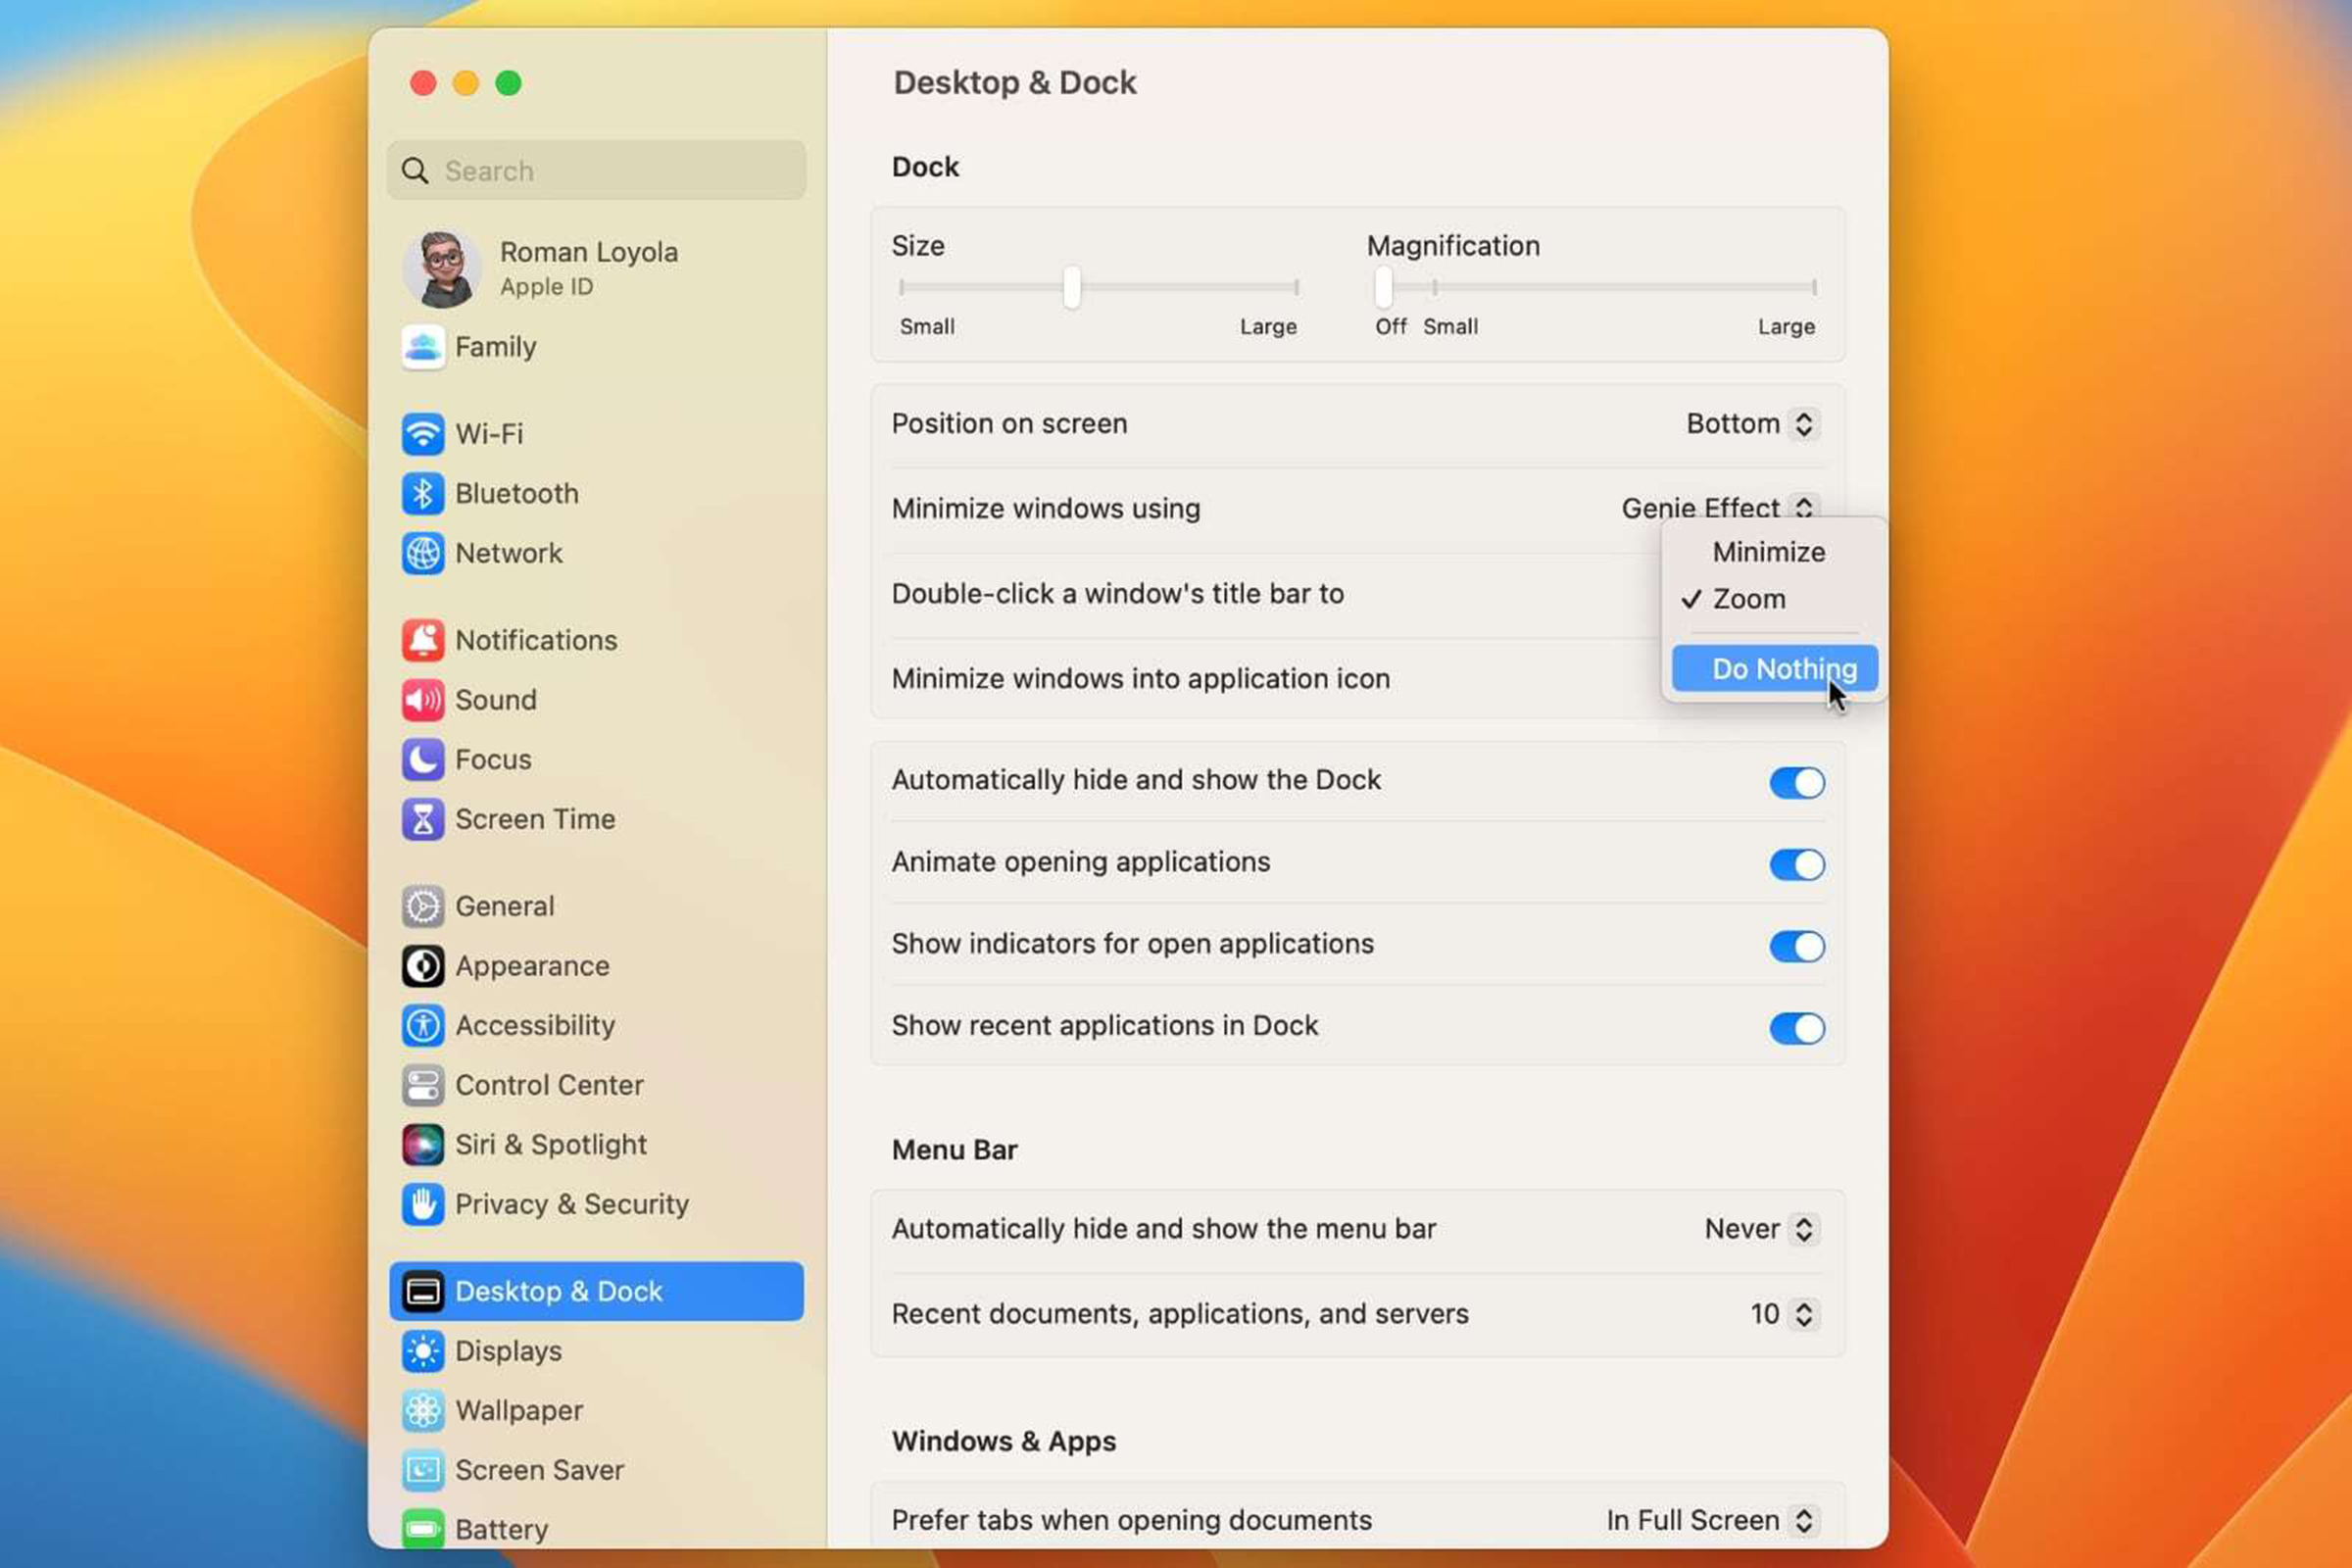Disable Show recent applications in Dock

tap(1796, 1028)
